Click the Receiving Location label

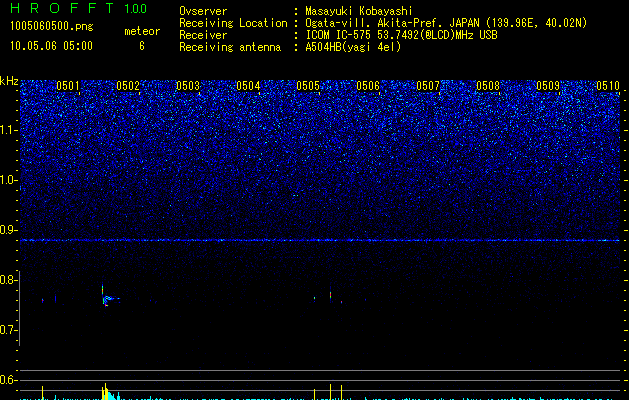(233, 23)
